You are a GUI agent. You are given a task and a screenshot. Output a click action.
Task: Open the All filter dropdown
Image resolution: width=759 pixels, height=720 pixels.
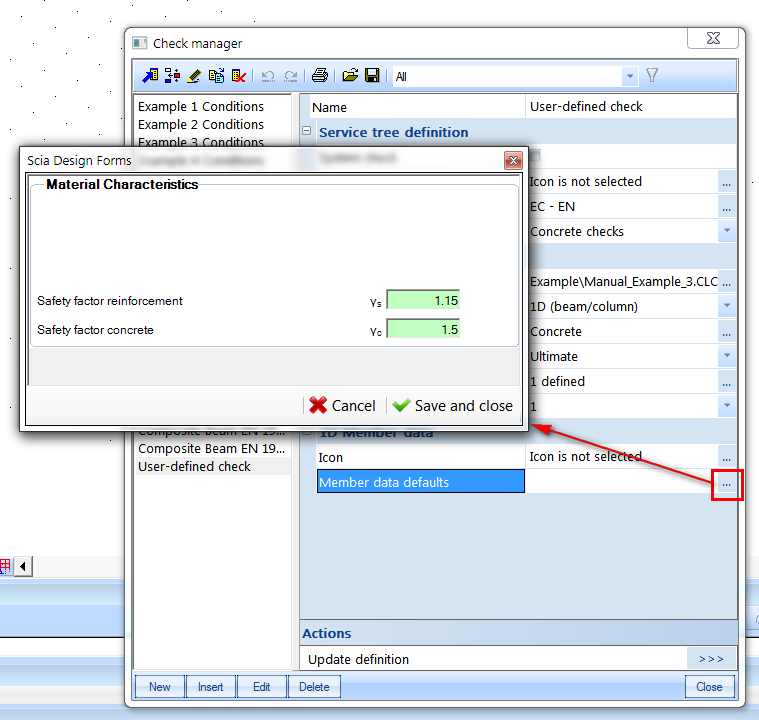[x=629, y=76]
